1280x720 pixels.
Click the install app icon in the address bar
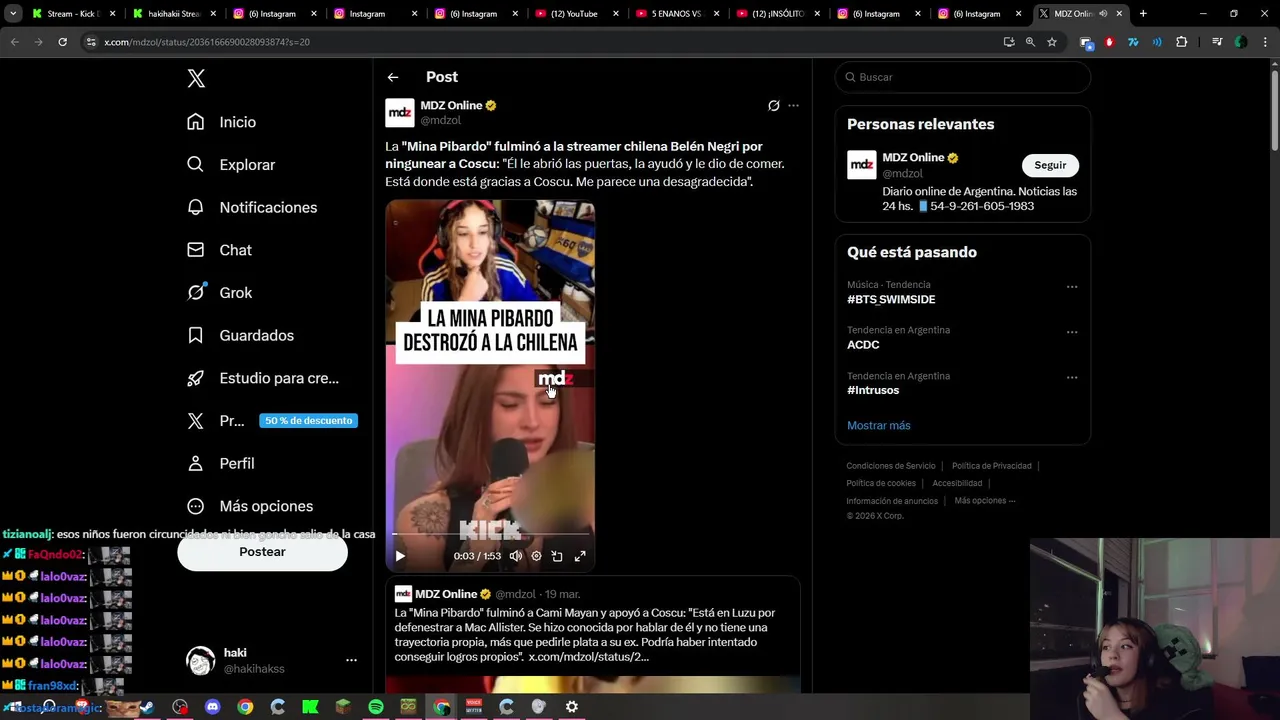tap(1009, 42)
